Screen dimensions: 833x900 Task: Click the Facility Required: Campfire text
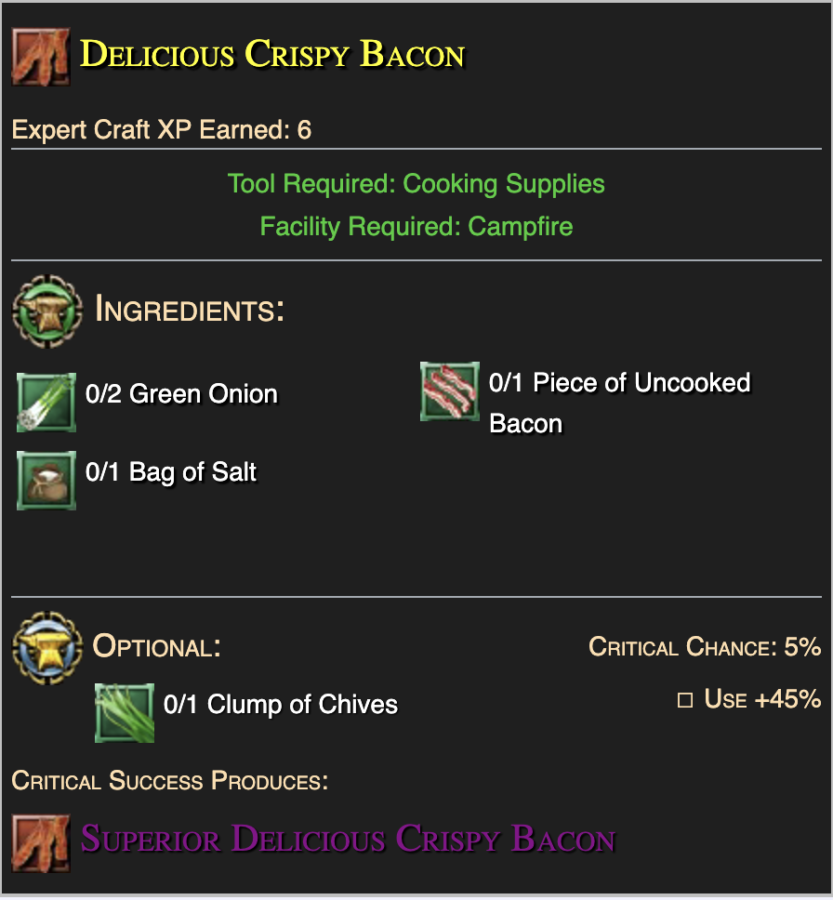click(416, 227)
